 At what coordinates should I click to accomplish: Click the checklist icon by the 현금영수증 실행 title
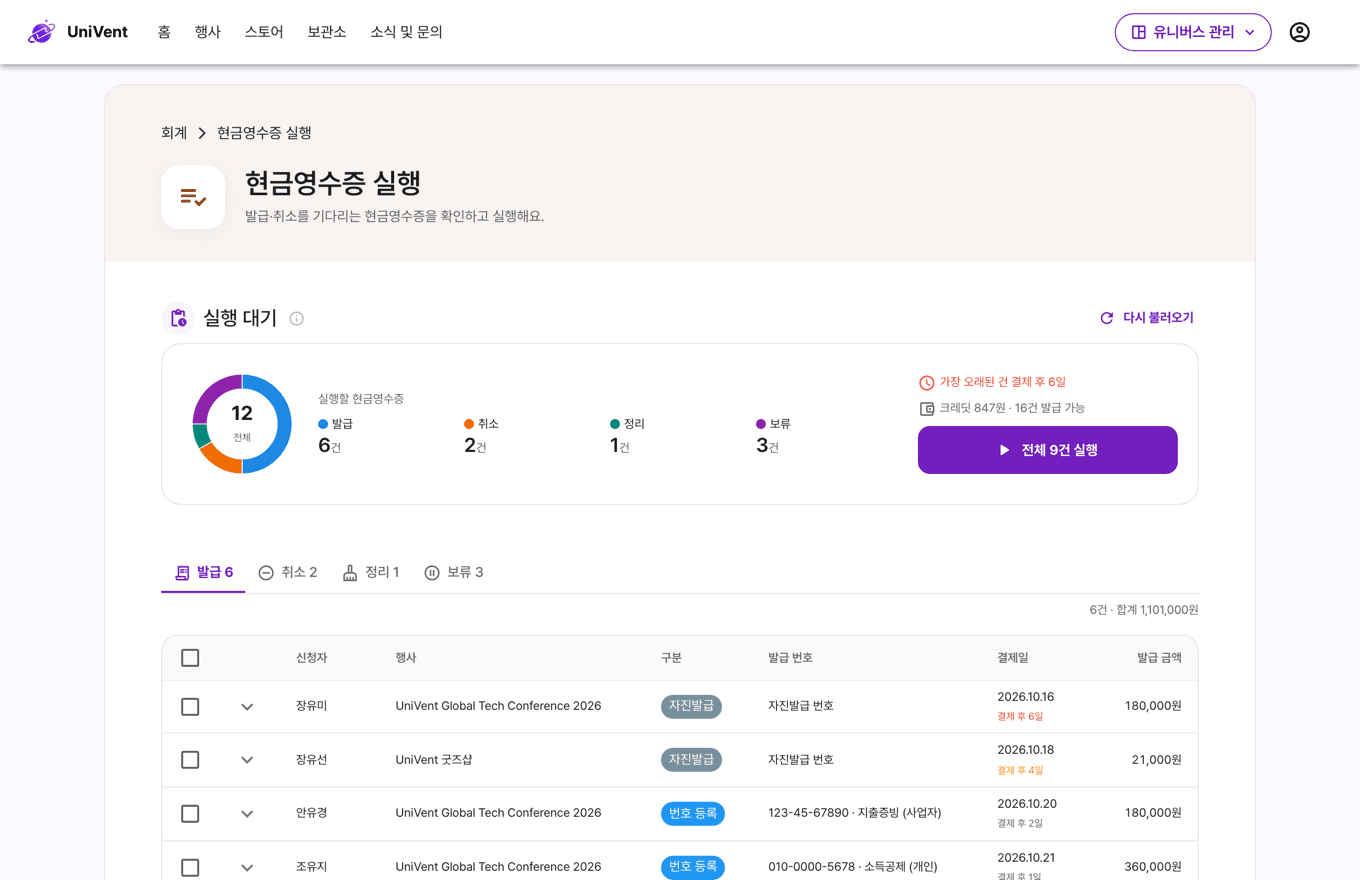click(x=193, y=197)
